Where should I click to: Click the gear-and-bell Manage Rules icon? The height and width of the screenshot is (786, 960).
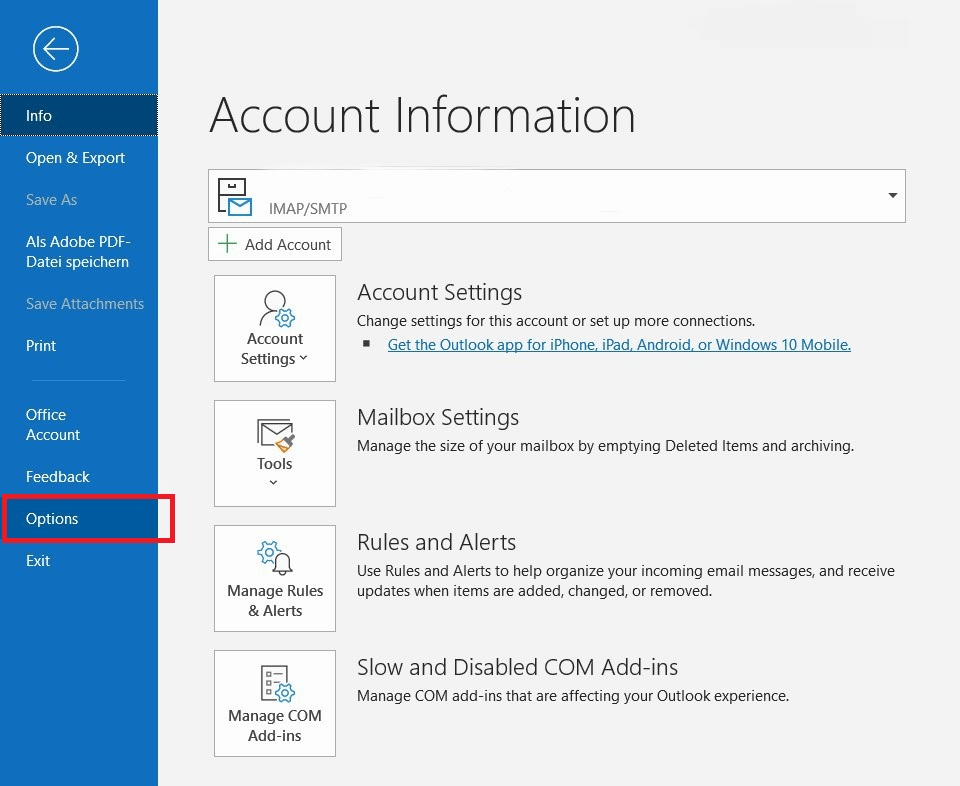[275, 558]
